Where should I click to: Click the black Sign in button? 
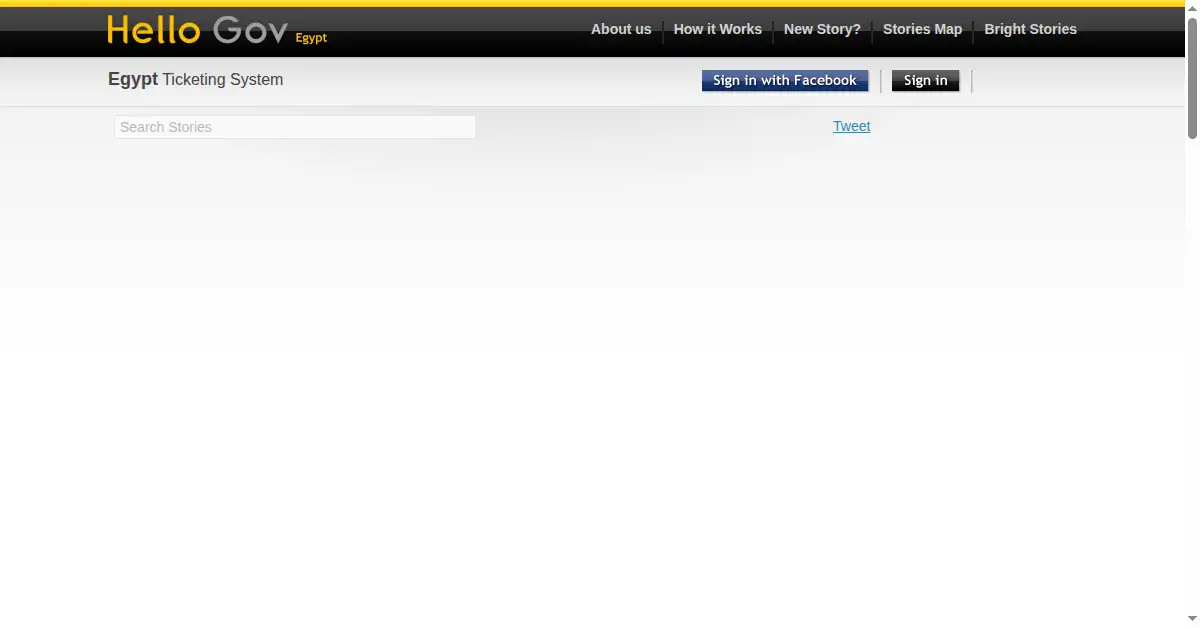(926, 81)
